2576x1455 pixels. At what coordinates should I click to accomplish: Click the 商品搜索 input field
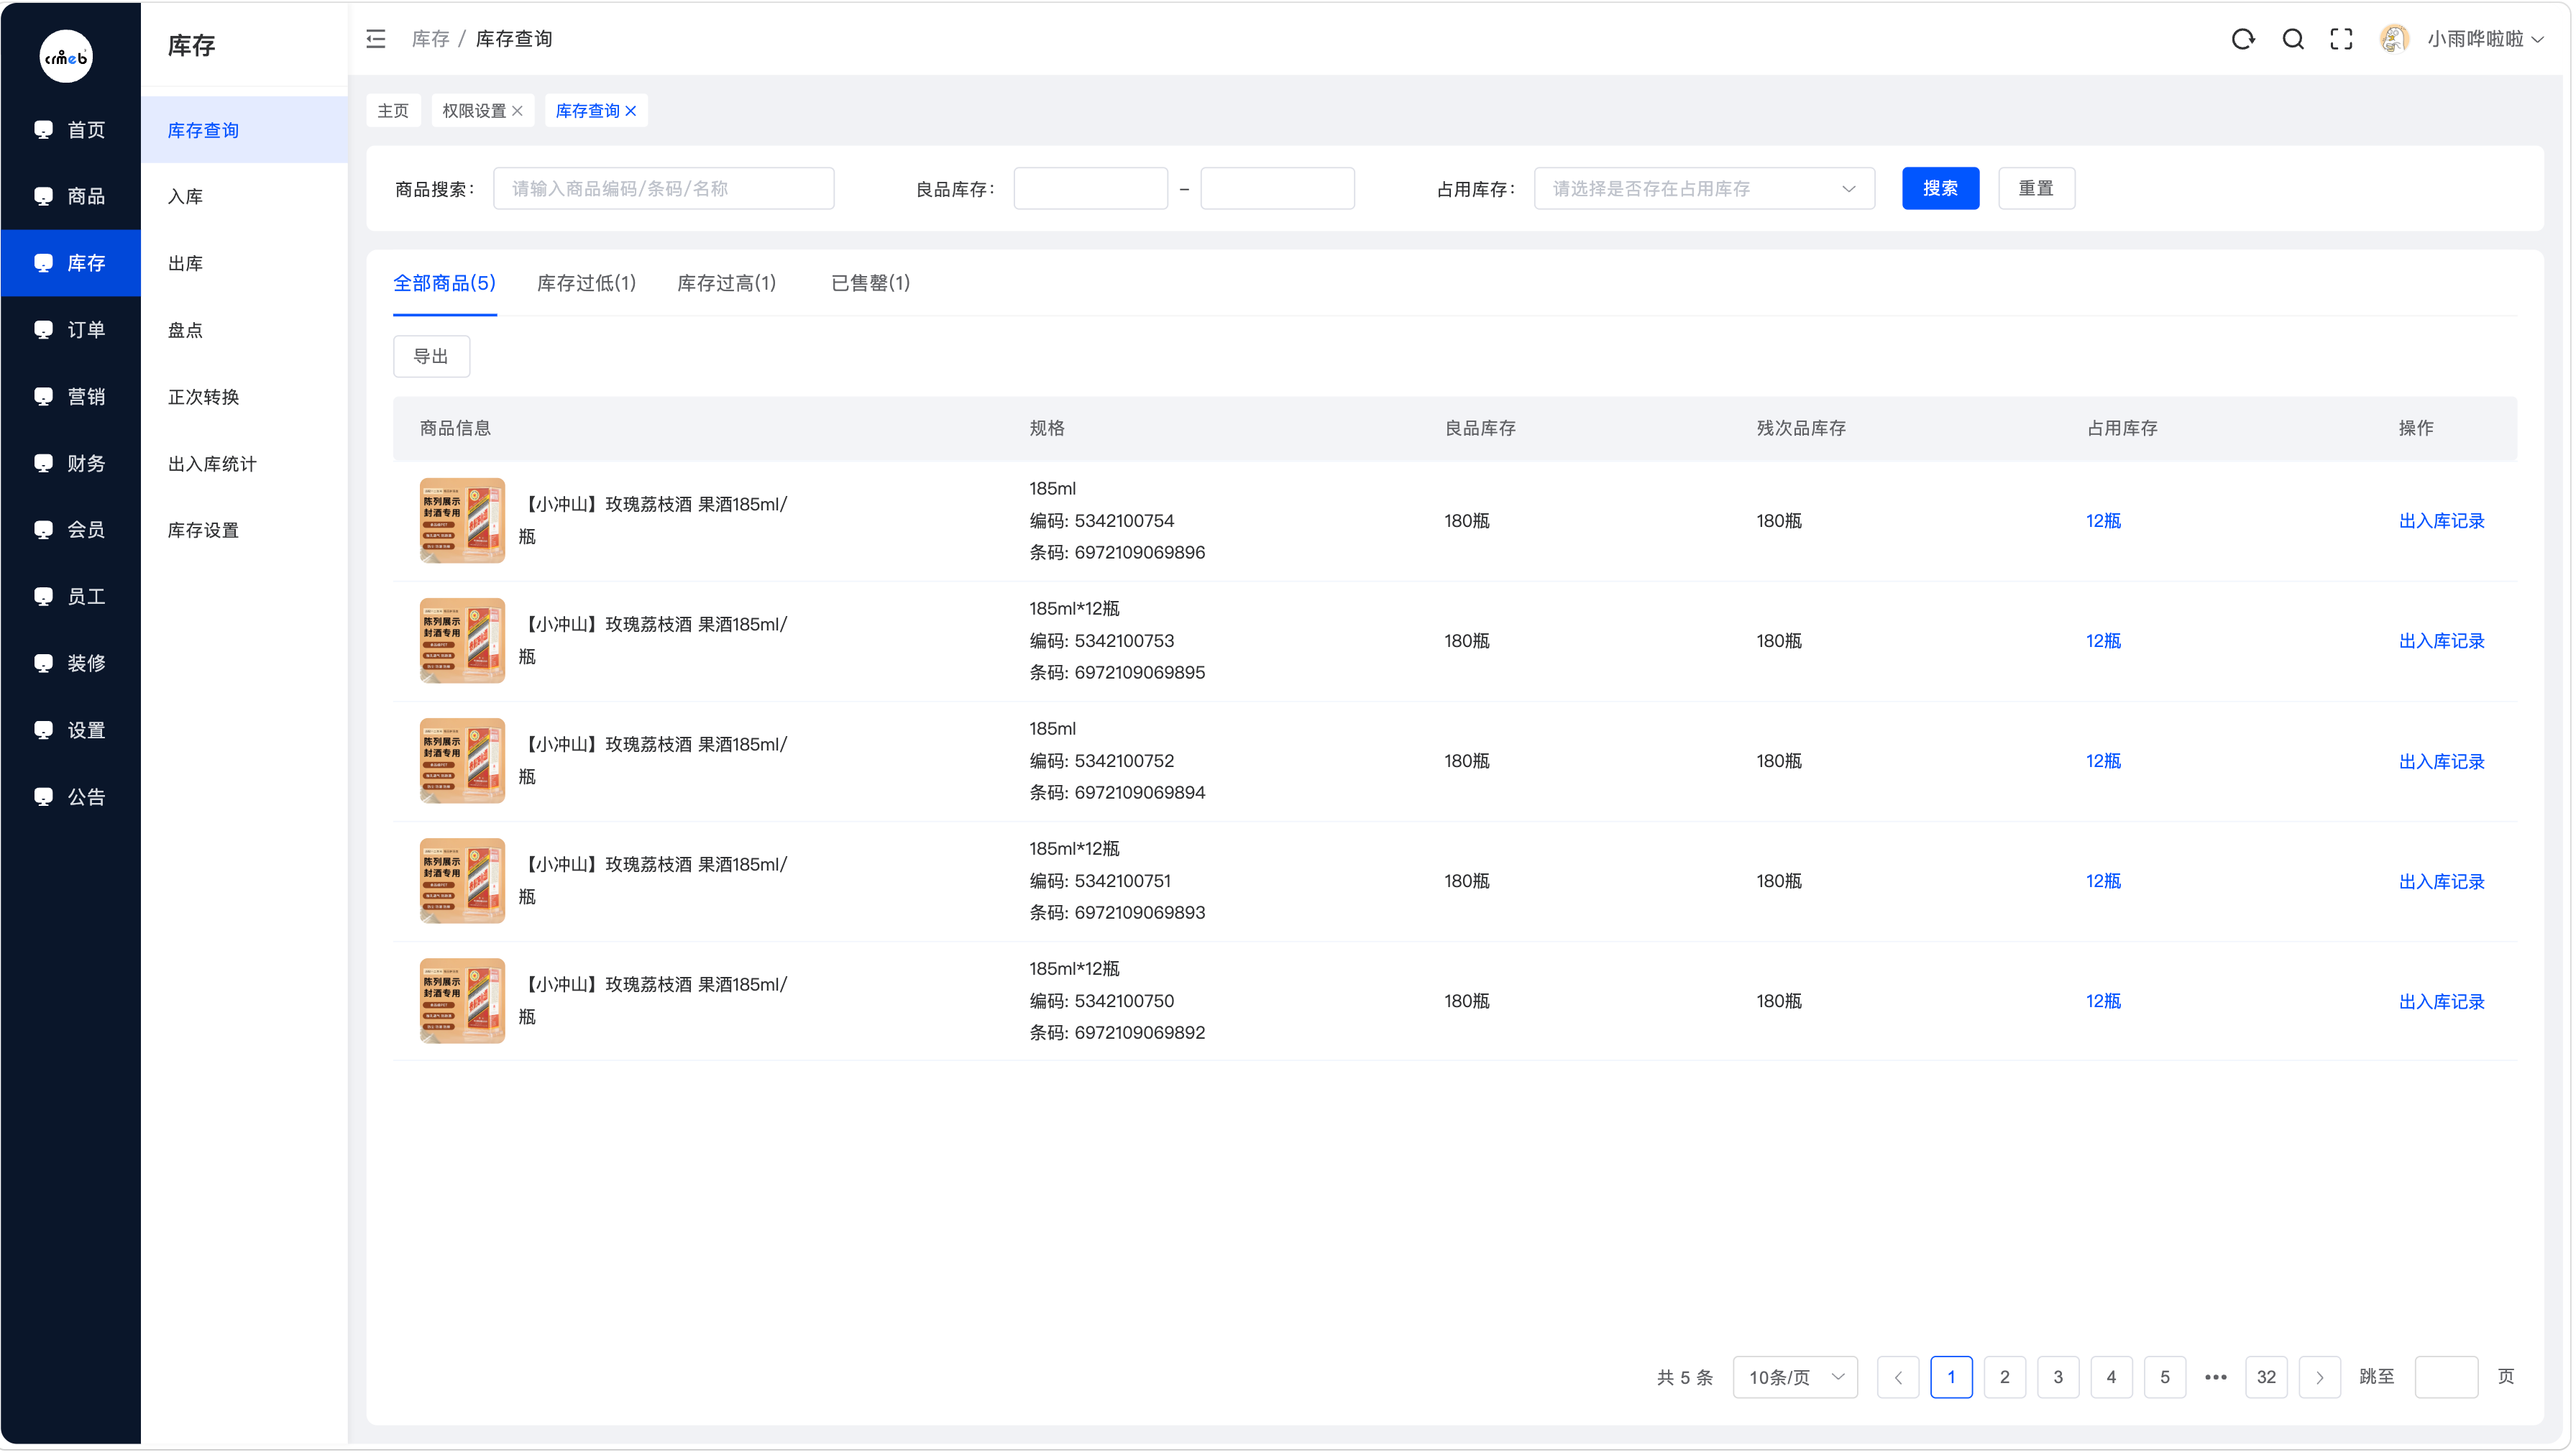coord(663,188)
